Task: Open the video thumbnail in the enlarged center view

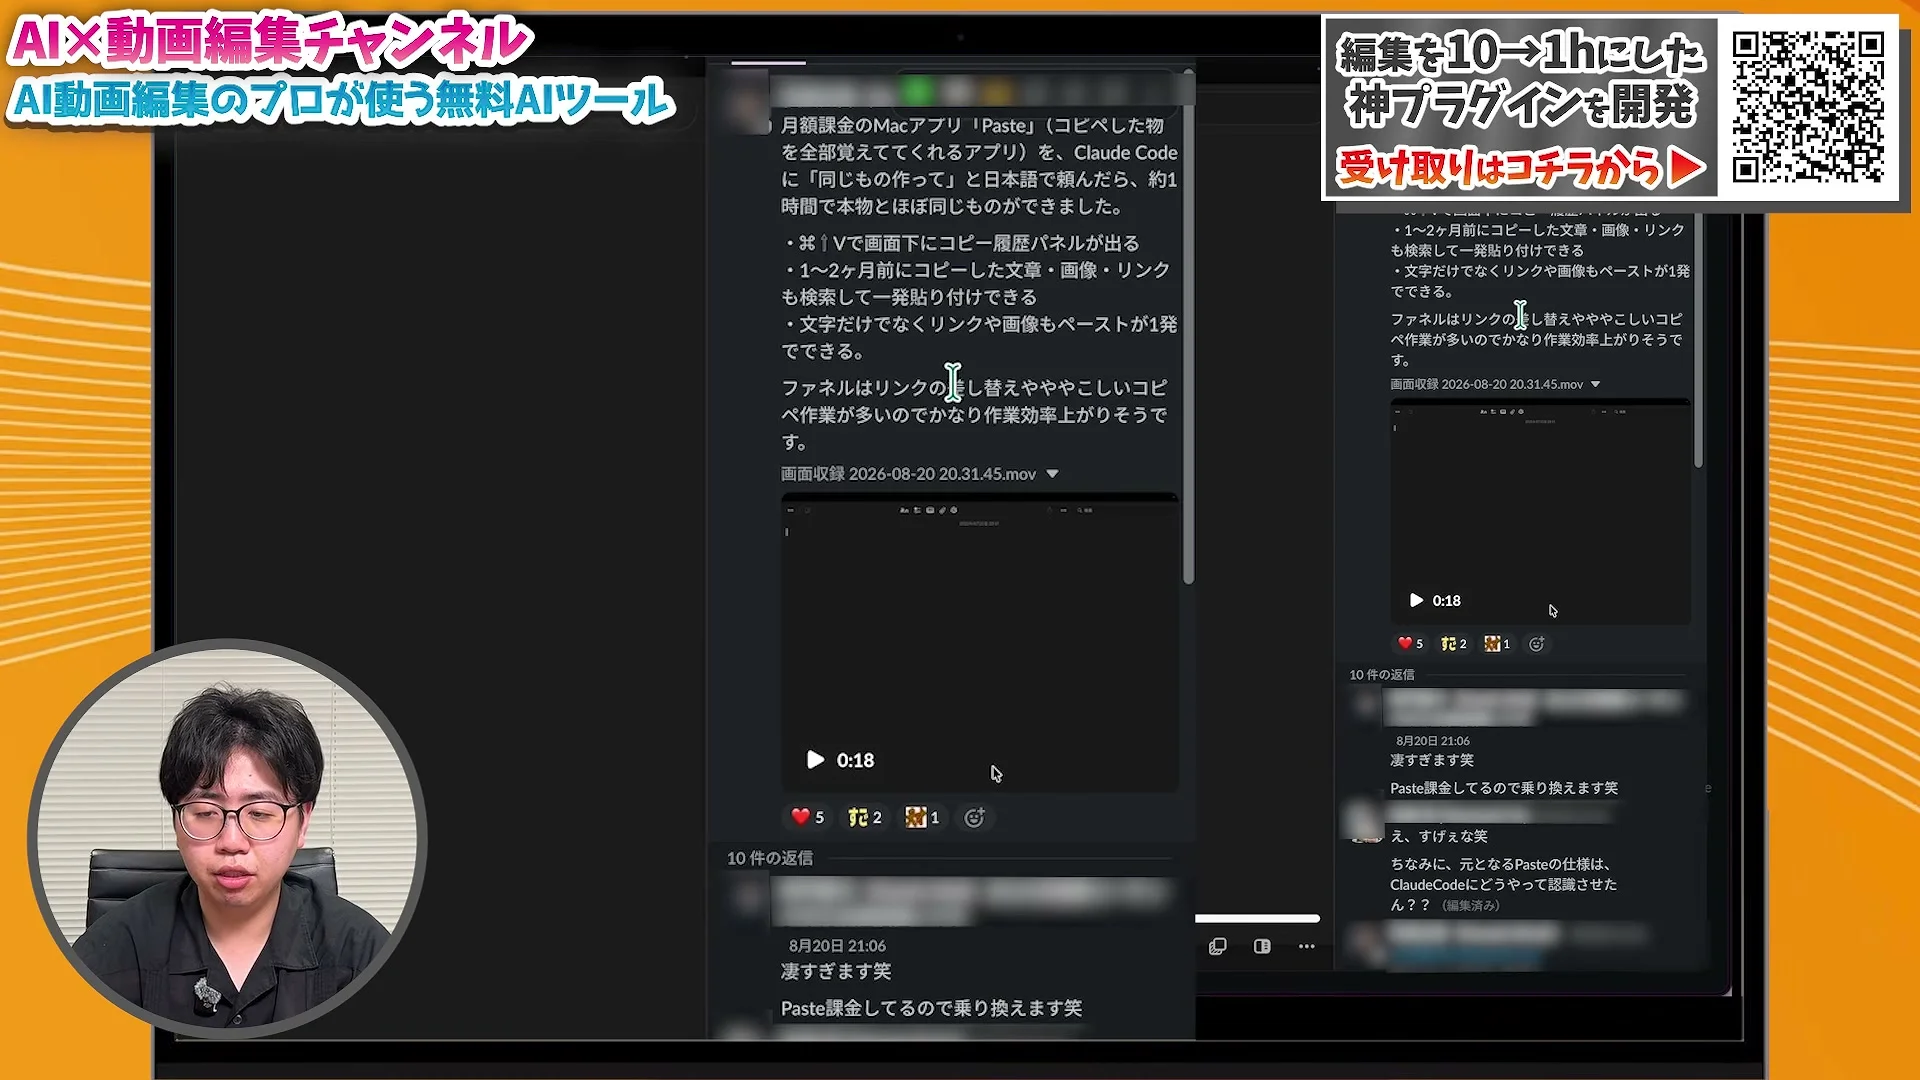Action: [979, 642]
